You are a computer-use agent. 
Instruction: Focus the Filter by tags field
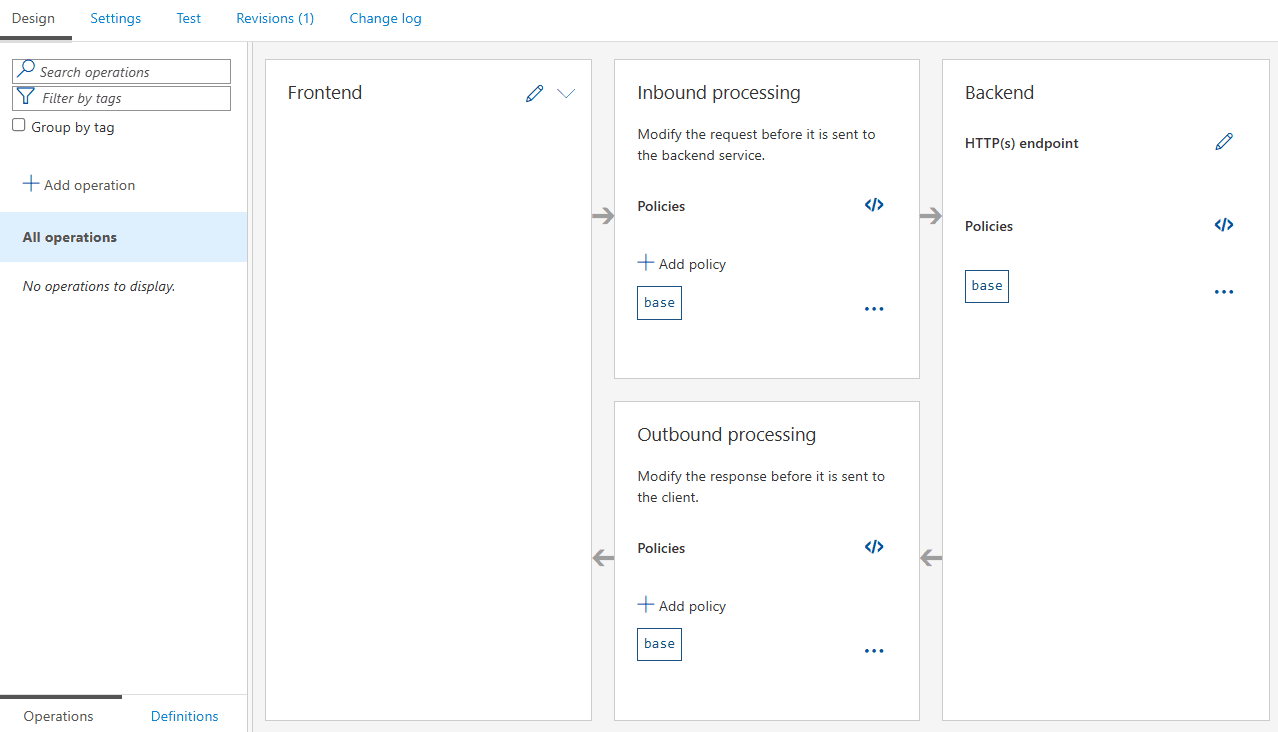[121, 98]
